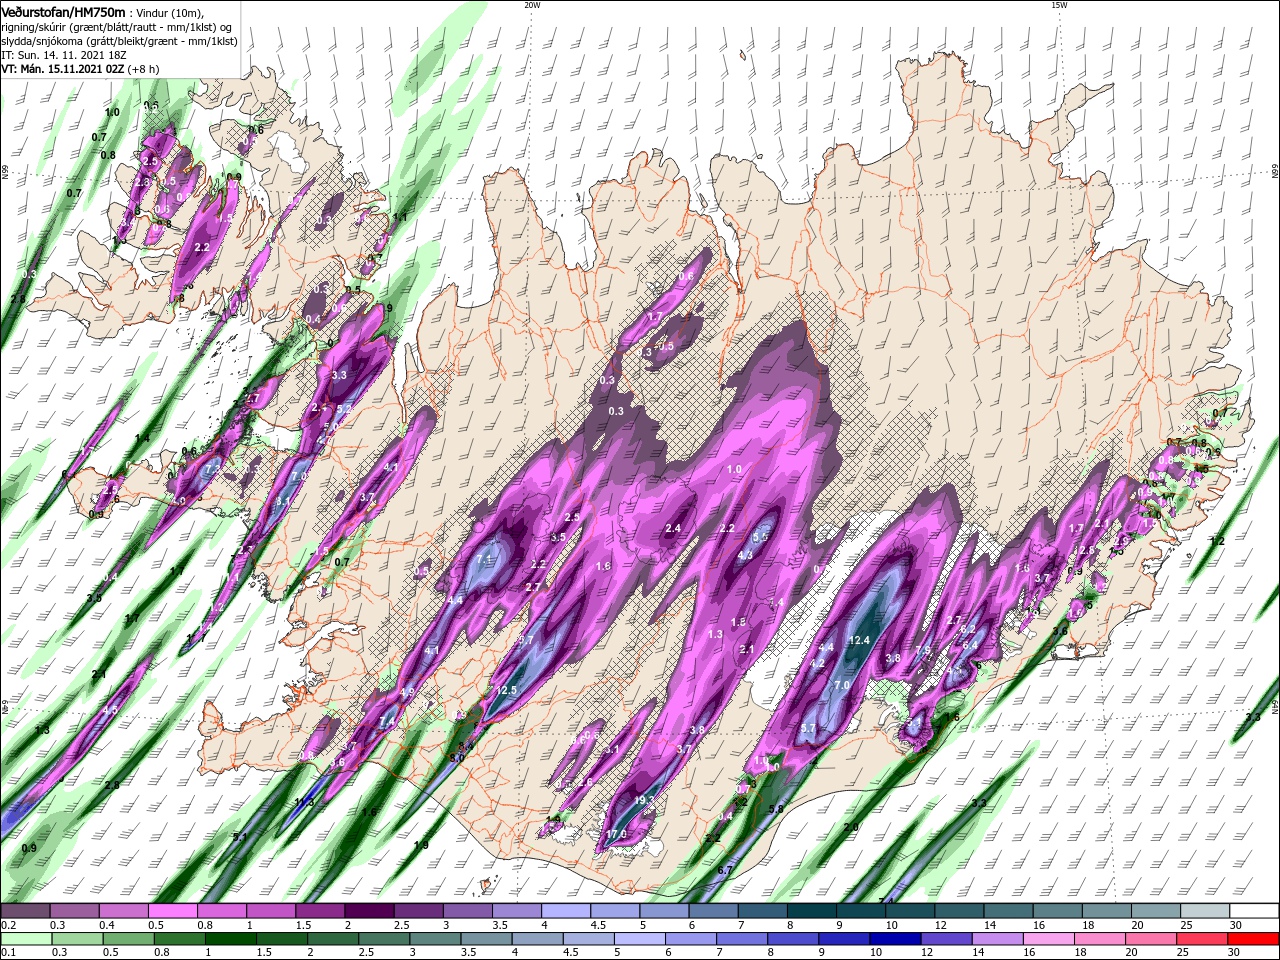
Task: Select the white swatch ending the top legend row
Action: 1255,911
